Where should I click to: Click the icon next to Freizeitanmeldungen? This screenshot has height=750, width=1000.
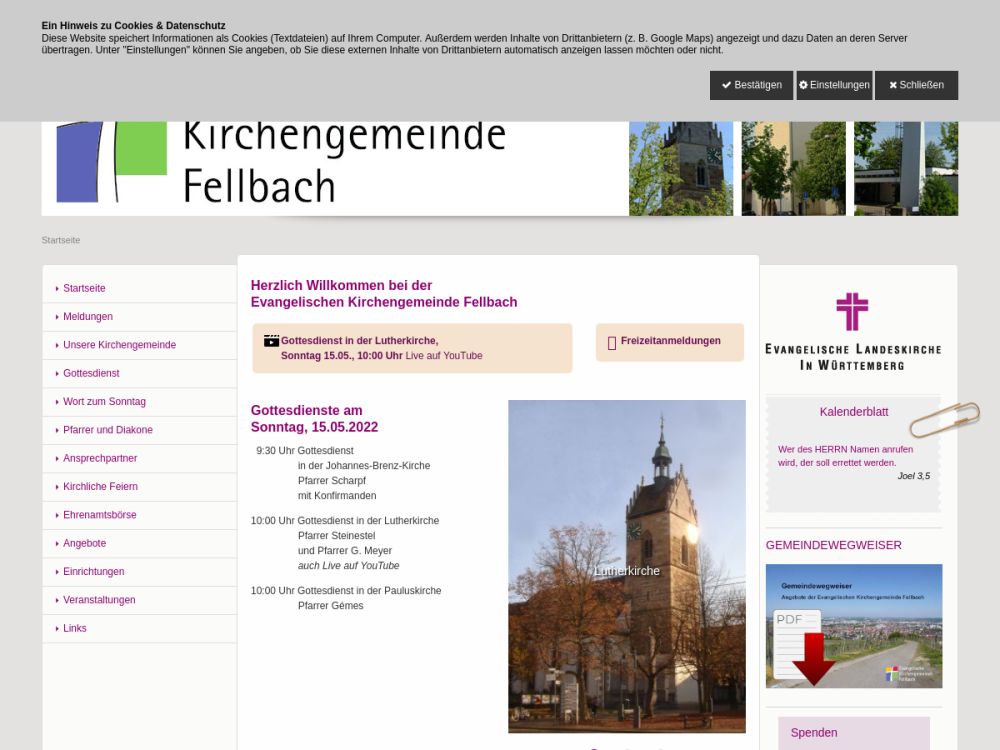tap(612, 342)
